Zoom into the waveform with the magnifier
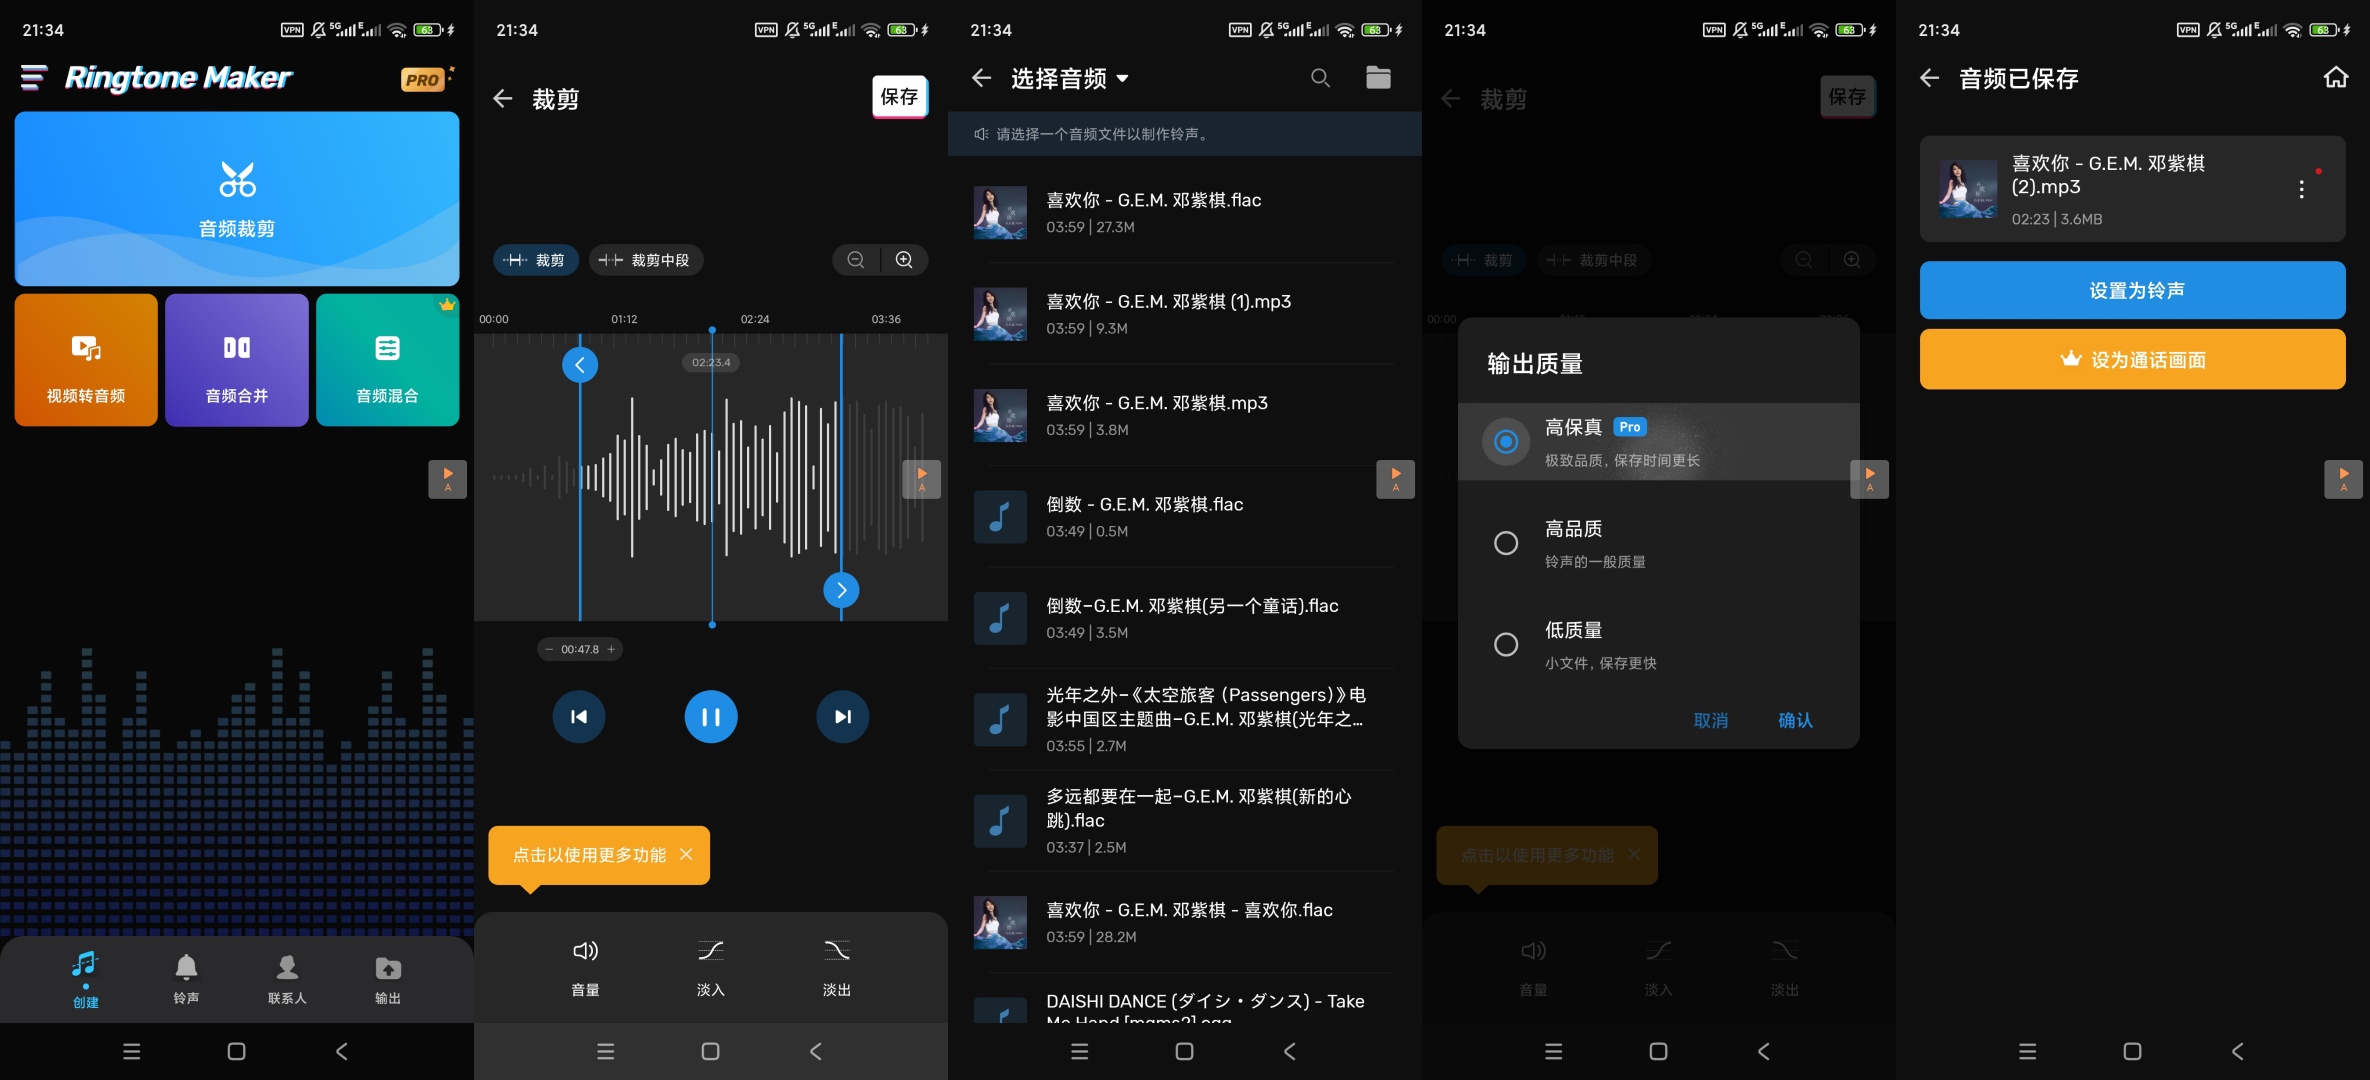2370x1080 pixels. pos(904,259)
